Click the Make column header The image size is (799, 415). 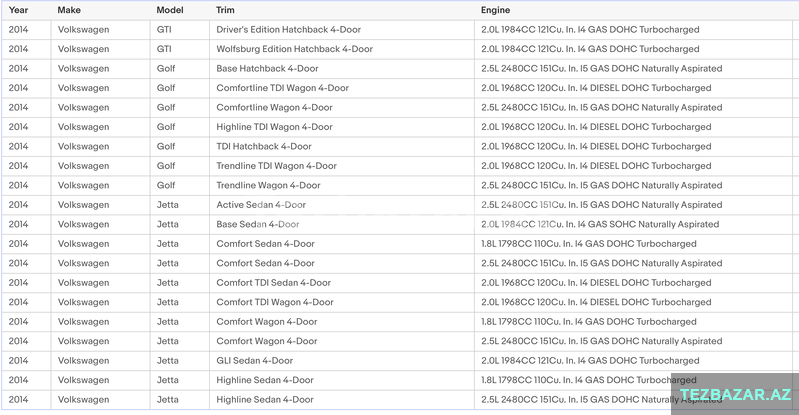[69, 10]
